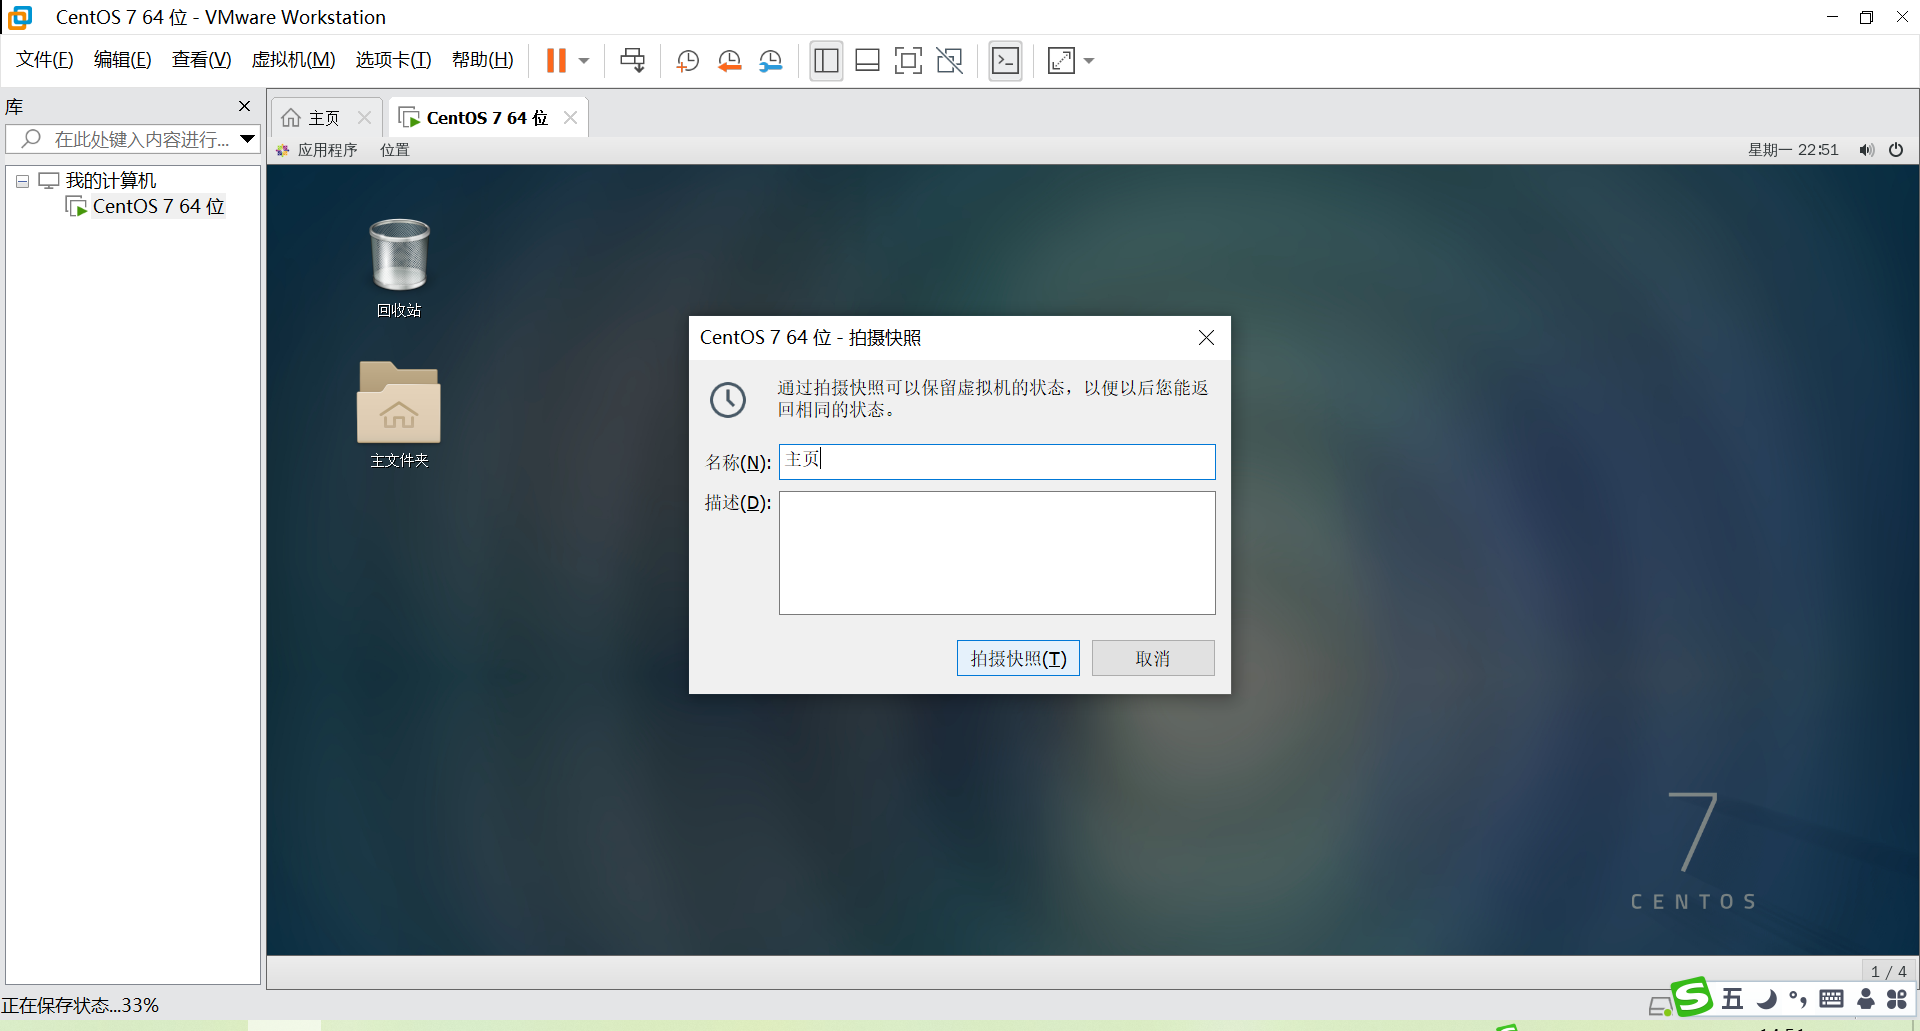The width and height of the screenshot is (1920, 1031).
Task: Toggle the punctuation mode icon
Action: pyautogui.click(x=1798, y=999)
